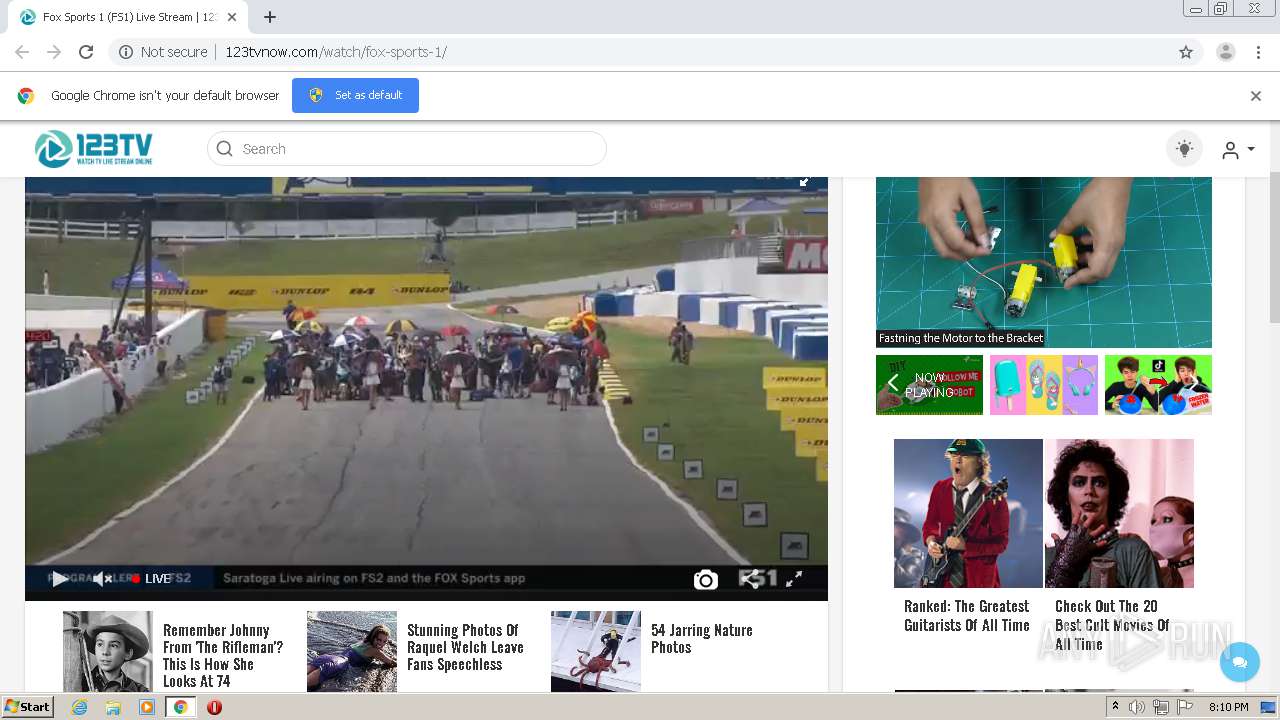Take a snapshot with camera icon

[x=706, y=579]
